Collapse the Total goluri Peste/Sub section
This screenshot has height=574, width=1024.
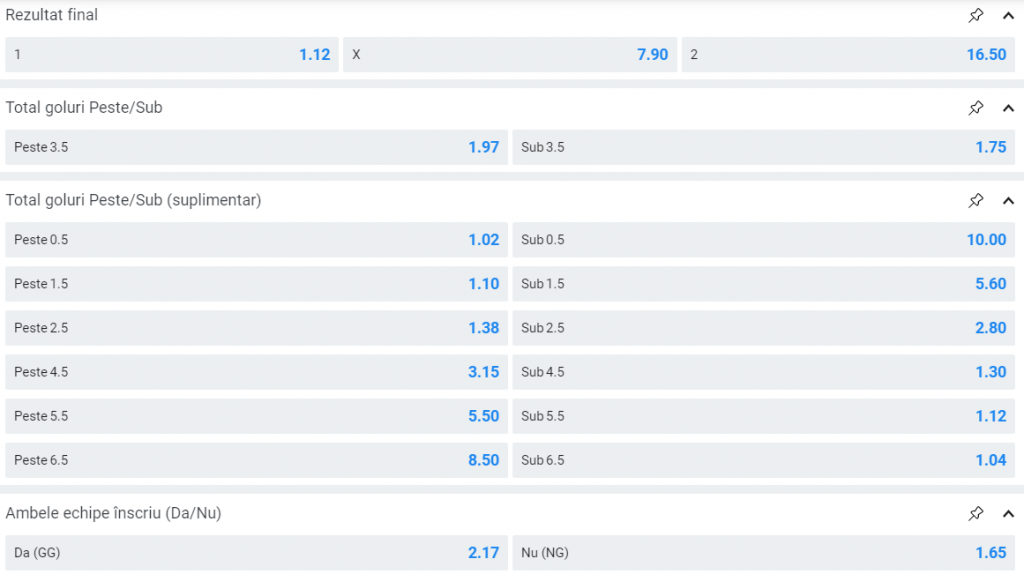[x=1007, y=108]
